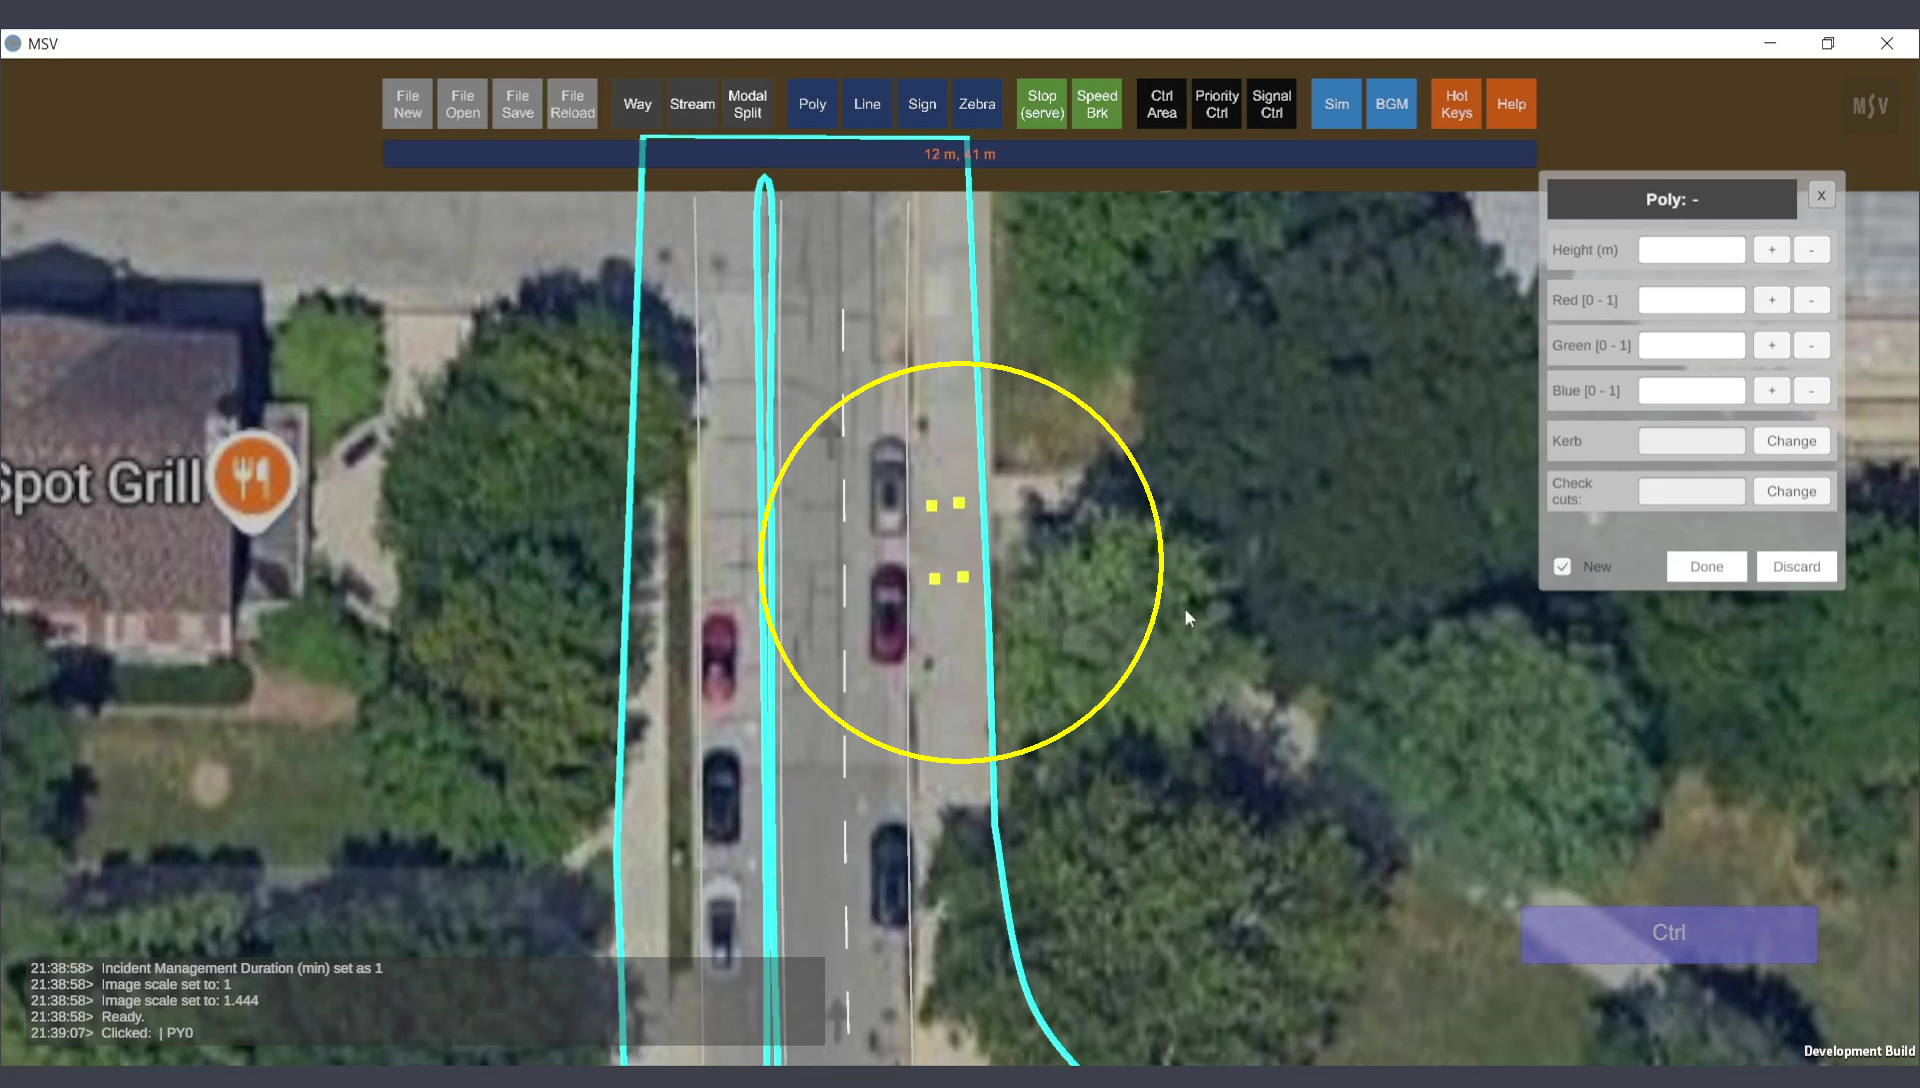Viewport: 1920px width, 1088px height.
Task: Toggle the New checkbox
Action: [1562, 567]
